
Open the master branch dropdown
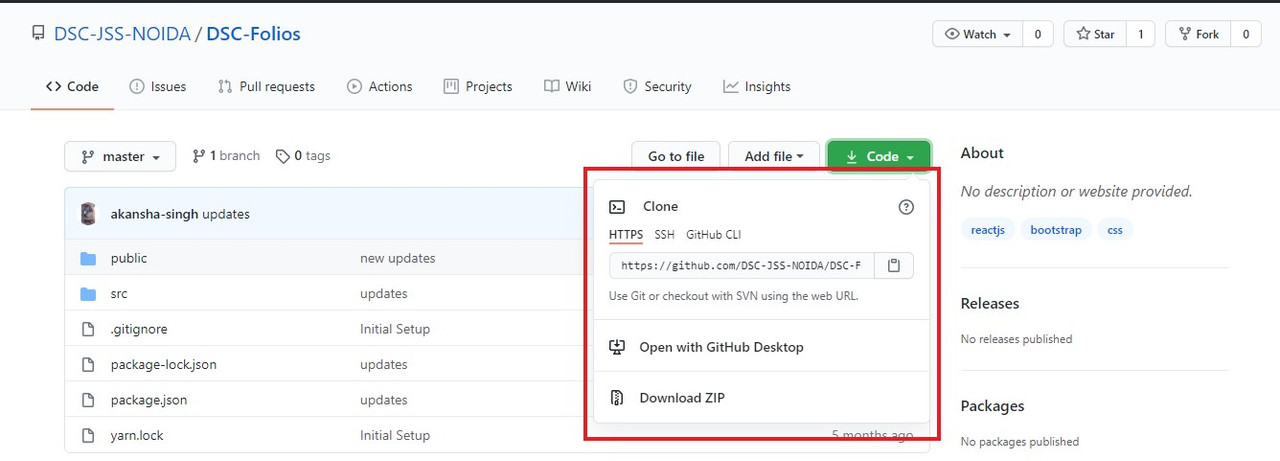point(120,156)
